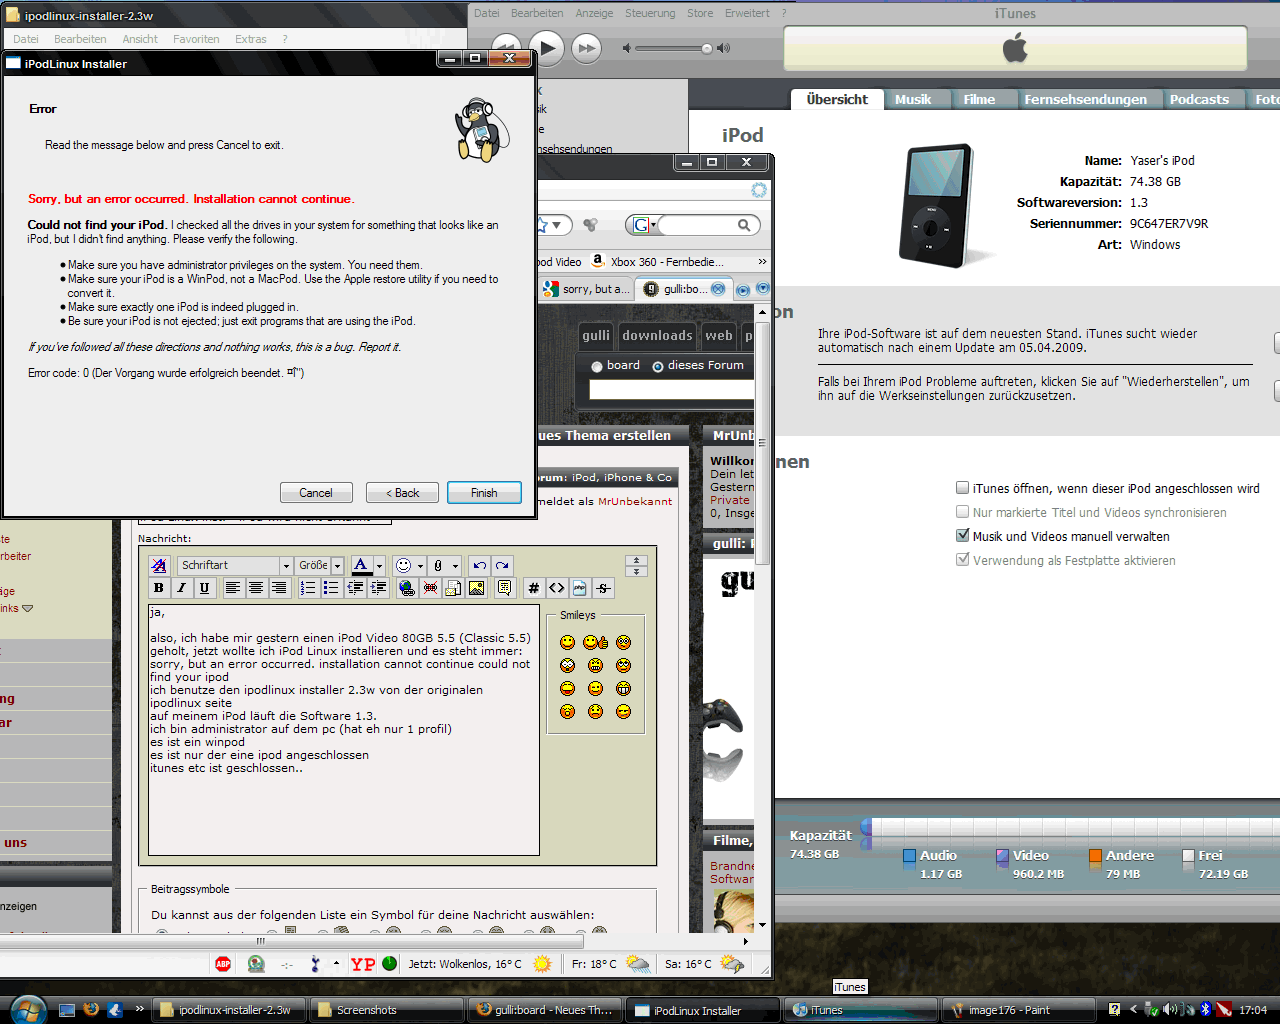Open the 'downloads' link on the gulli header
Screen dimensions: 1280x1024
657,336
